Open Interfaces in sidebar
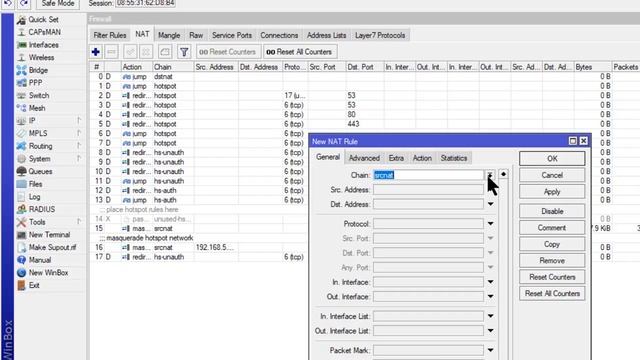Viewport: 640px width, 360px height. tap(43, 45)
